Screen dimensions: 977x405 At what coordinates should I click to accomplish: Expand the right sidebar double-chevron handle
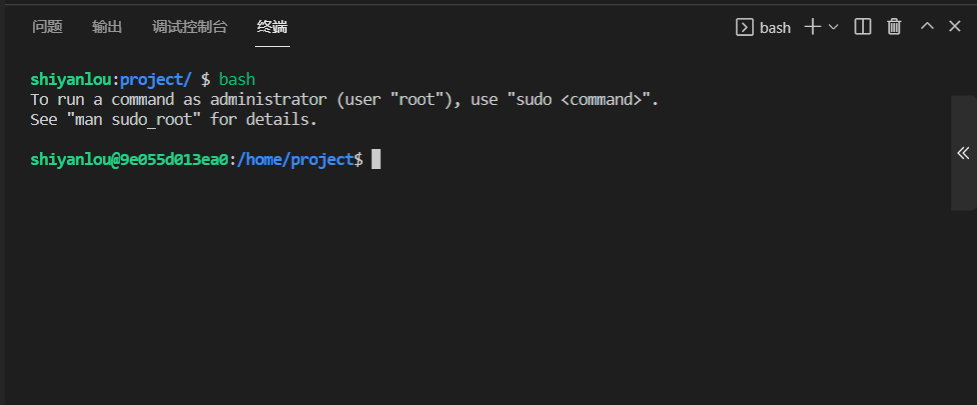963,153
